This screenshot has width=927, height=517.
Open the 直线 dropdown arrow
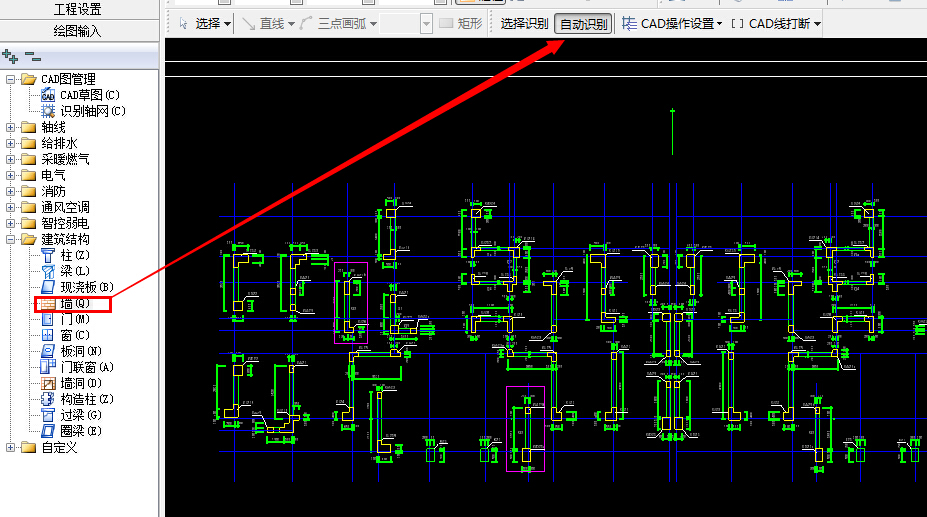point(291,24)
